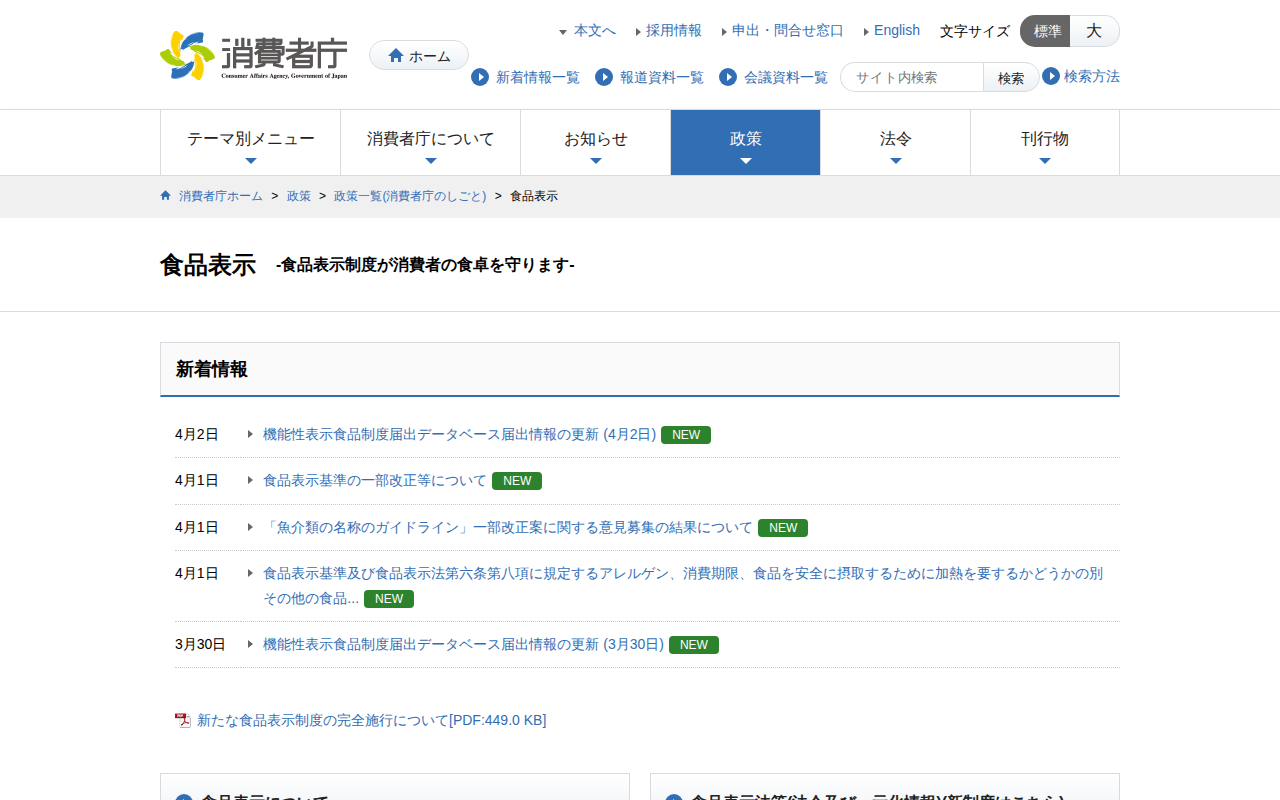Jump to 本文へ skip link

[594, 31]
